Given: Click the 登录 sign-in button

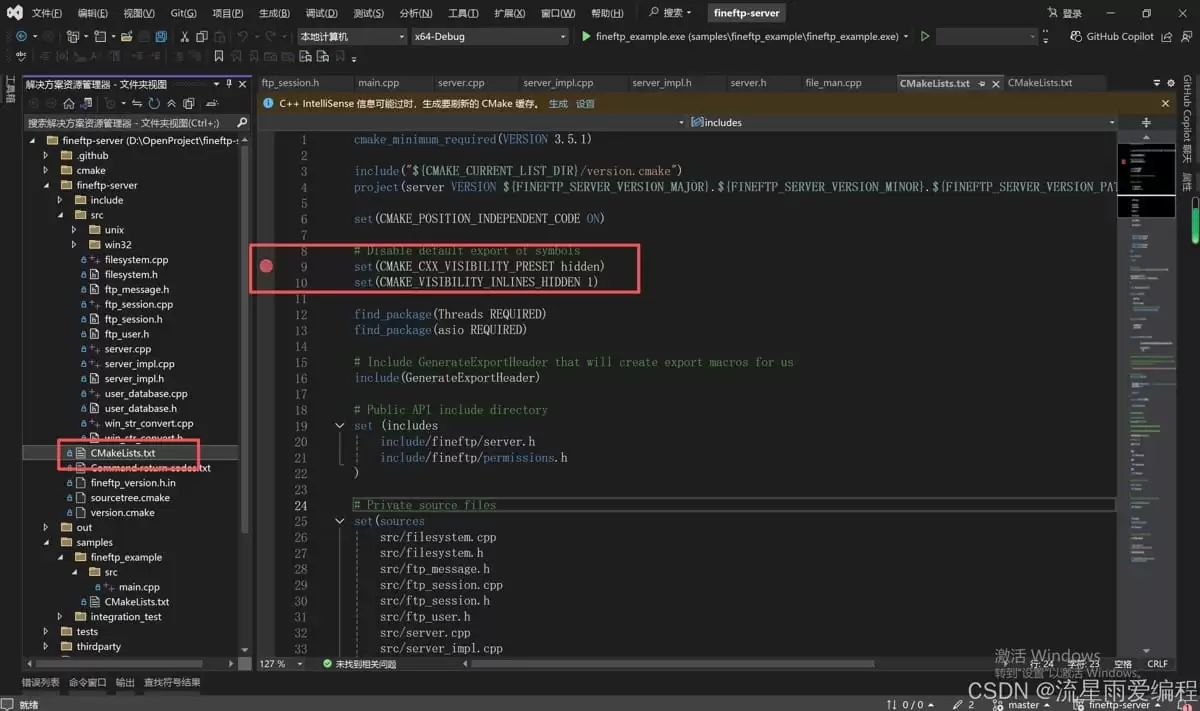Looking at the screenshot, I should click(1065, 13).
